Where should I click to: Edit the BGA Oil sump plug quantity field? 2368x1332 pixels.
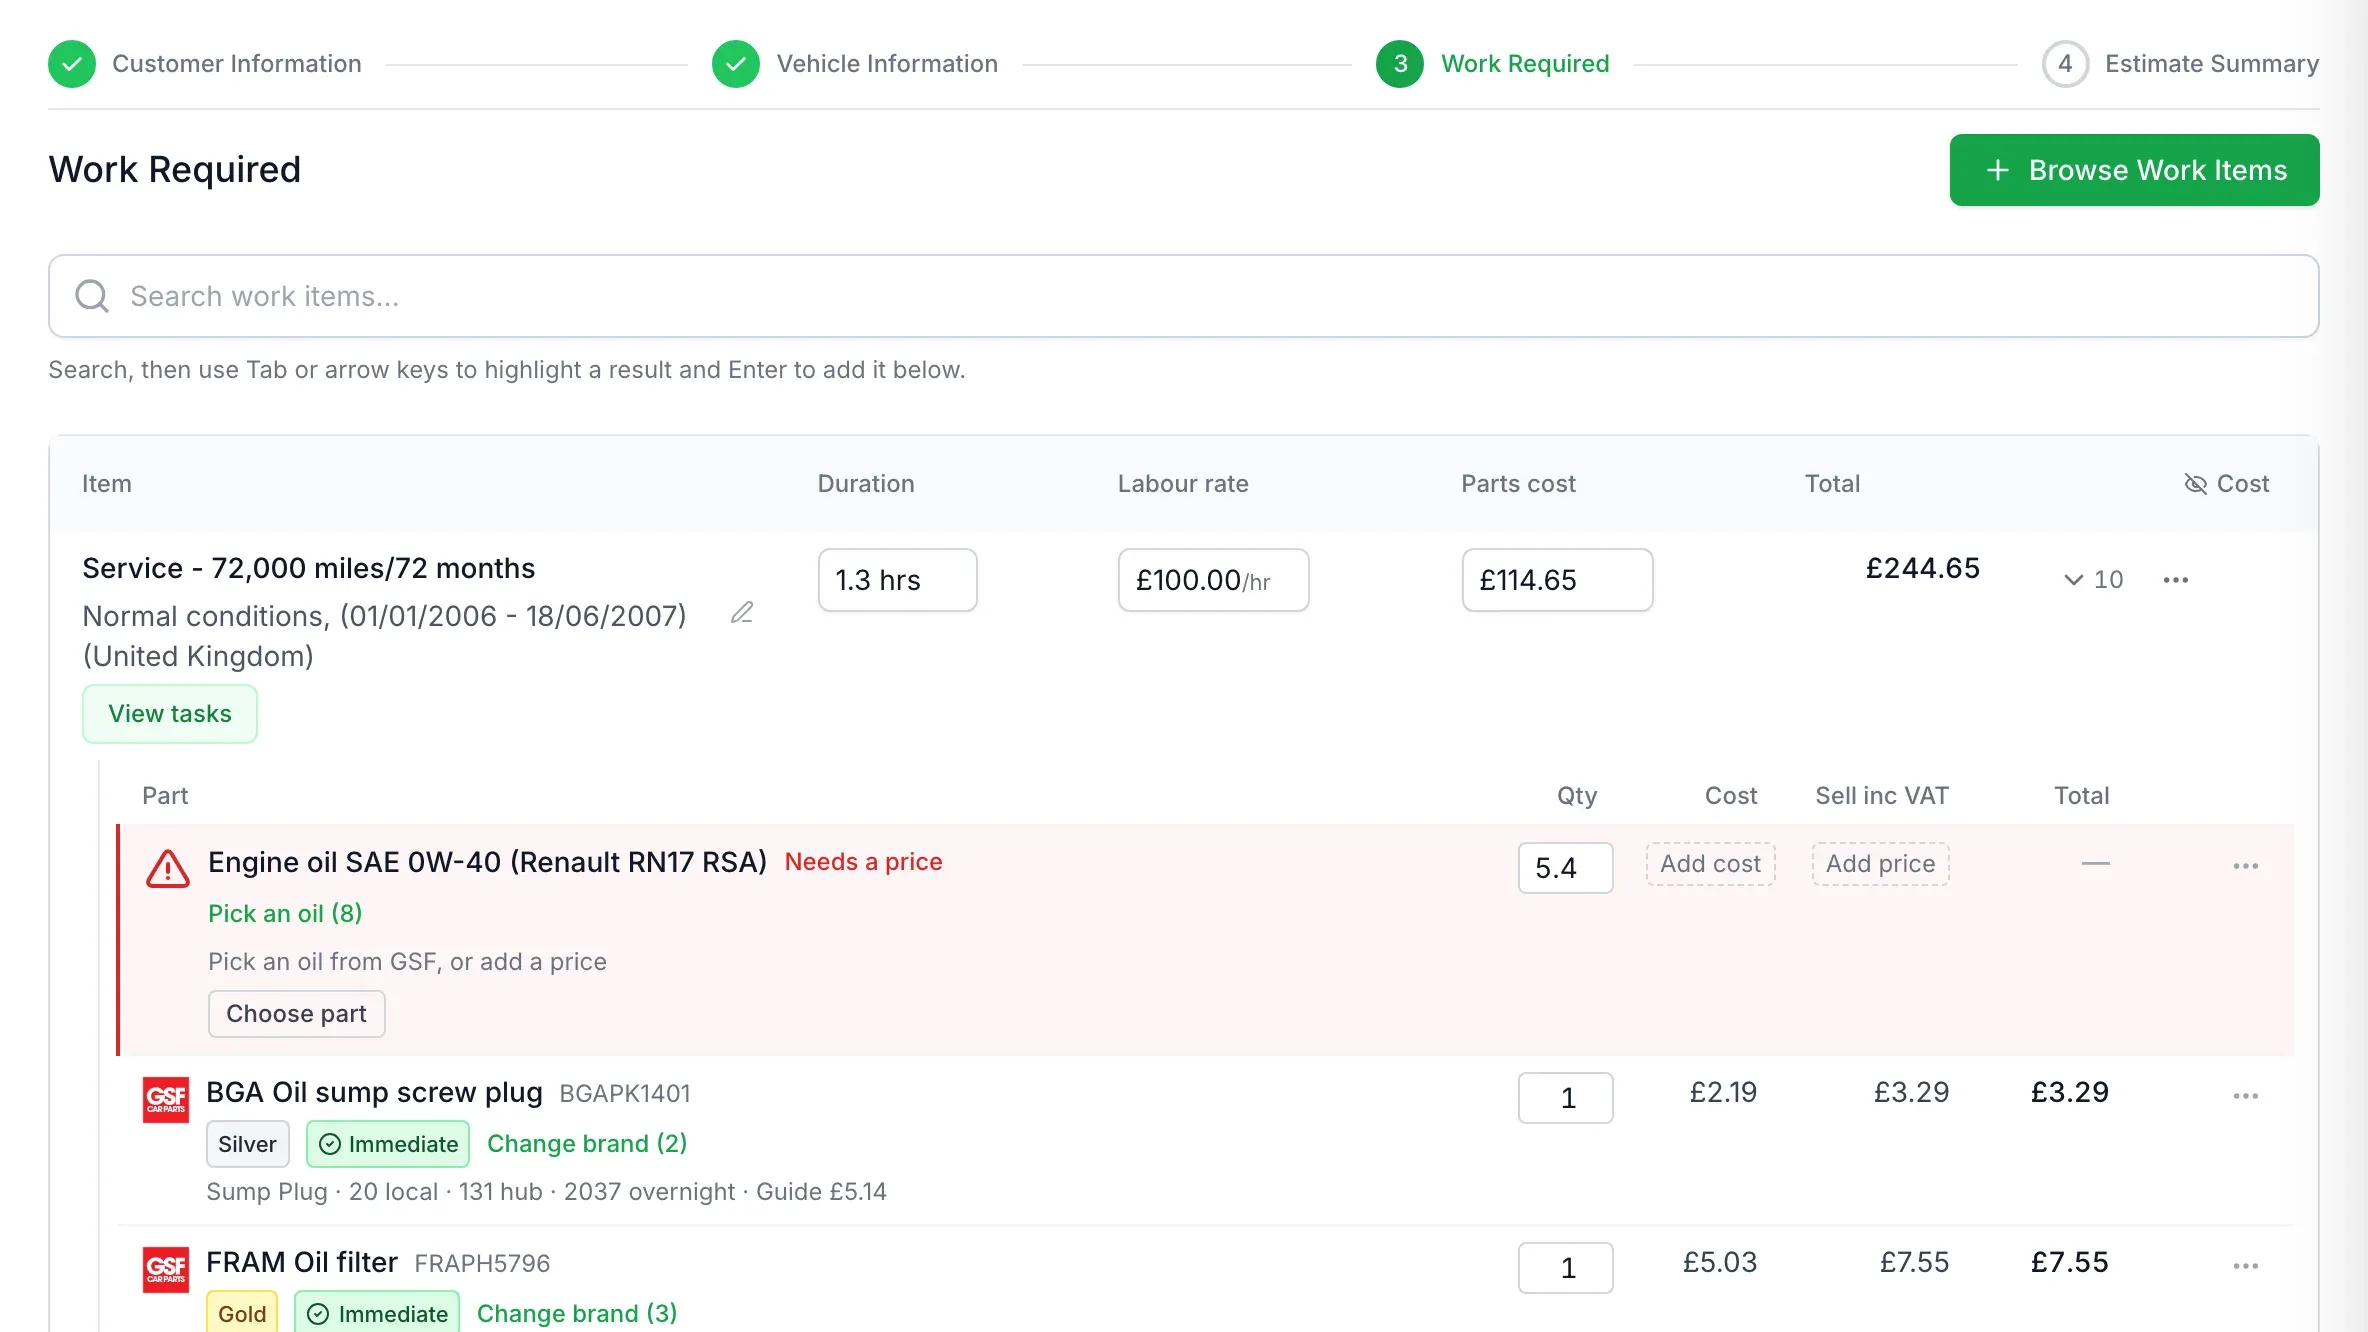click(1566, 1098)
